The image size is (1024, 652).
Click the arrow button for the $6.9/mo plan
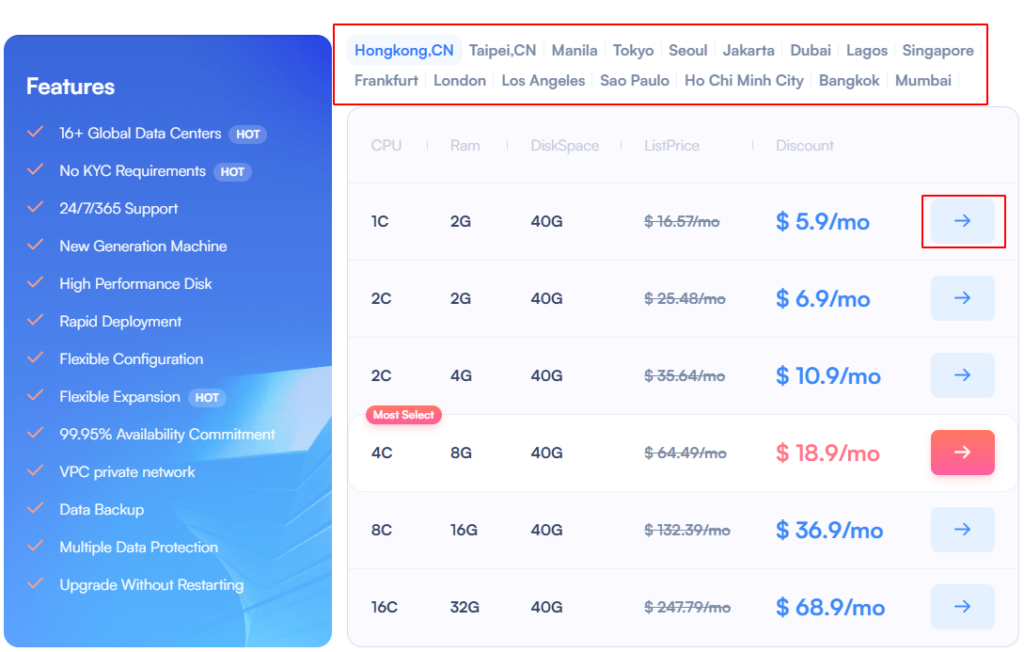click(962, 298)
